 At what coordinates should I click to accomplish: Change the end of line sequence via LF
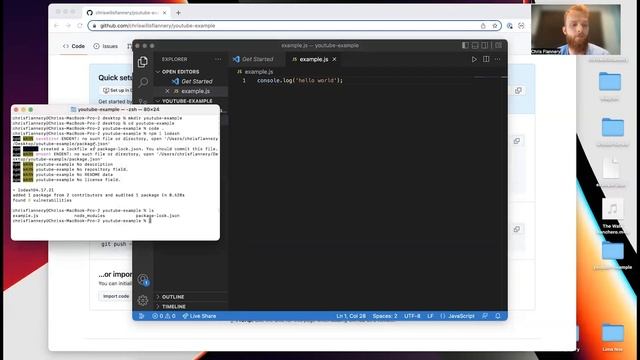430,316
